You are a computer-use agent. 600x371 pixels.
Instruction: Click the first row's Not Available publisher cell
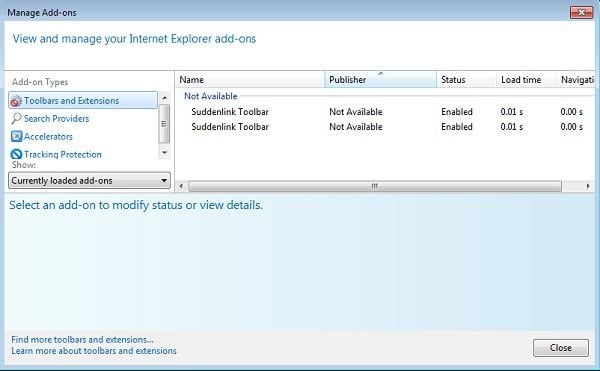pyautogui.click(x=356, y=112)
